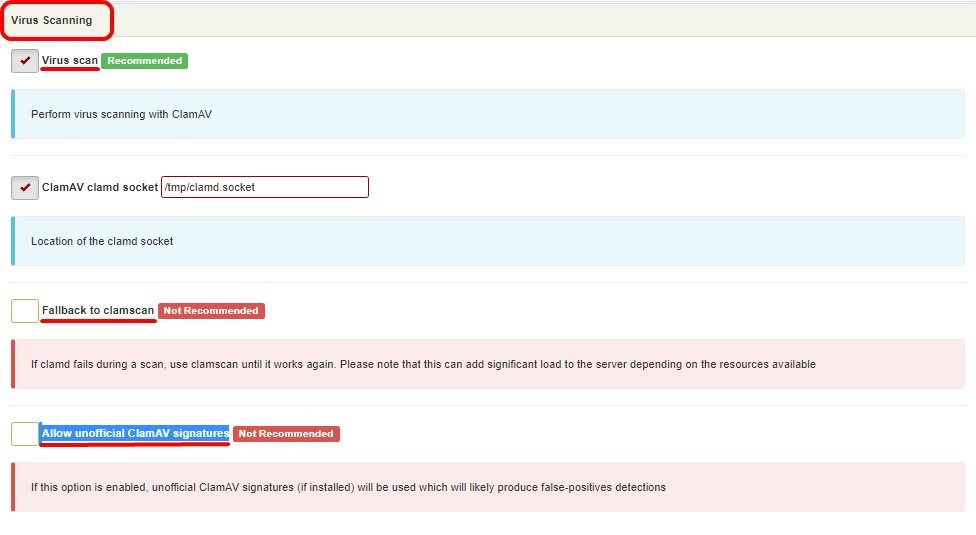Click the green Recommended badge
This screenshot has width=976, height=535.
144,61
